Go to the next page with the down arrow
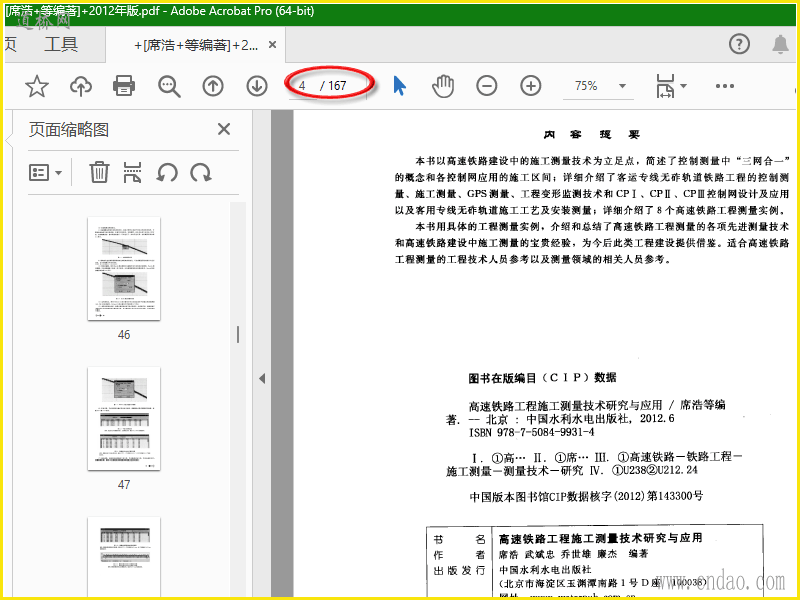 click(257, 86)
